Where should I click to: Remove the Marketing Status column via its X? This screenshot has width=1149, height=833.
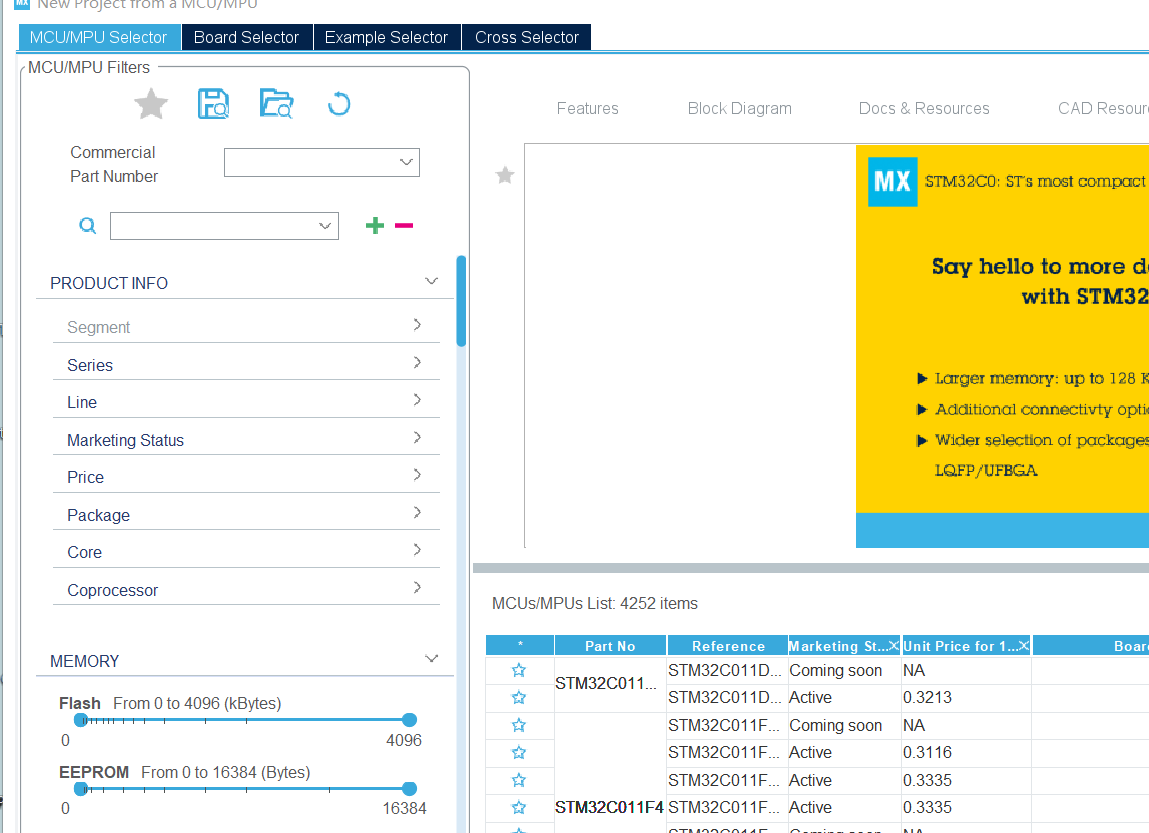point(893,645)
